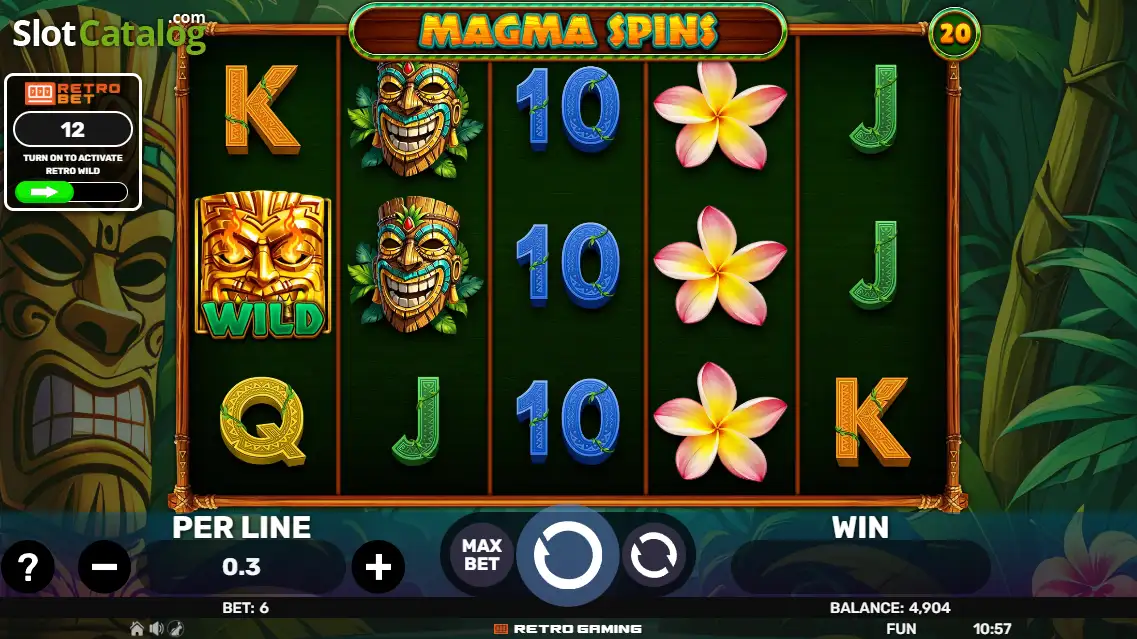Click the balance 4,904 display
Viewport: 1137px width, 639px height.
point(890,608)
